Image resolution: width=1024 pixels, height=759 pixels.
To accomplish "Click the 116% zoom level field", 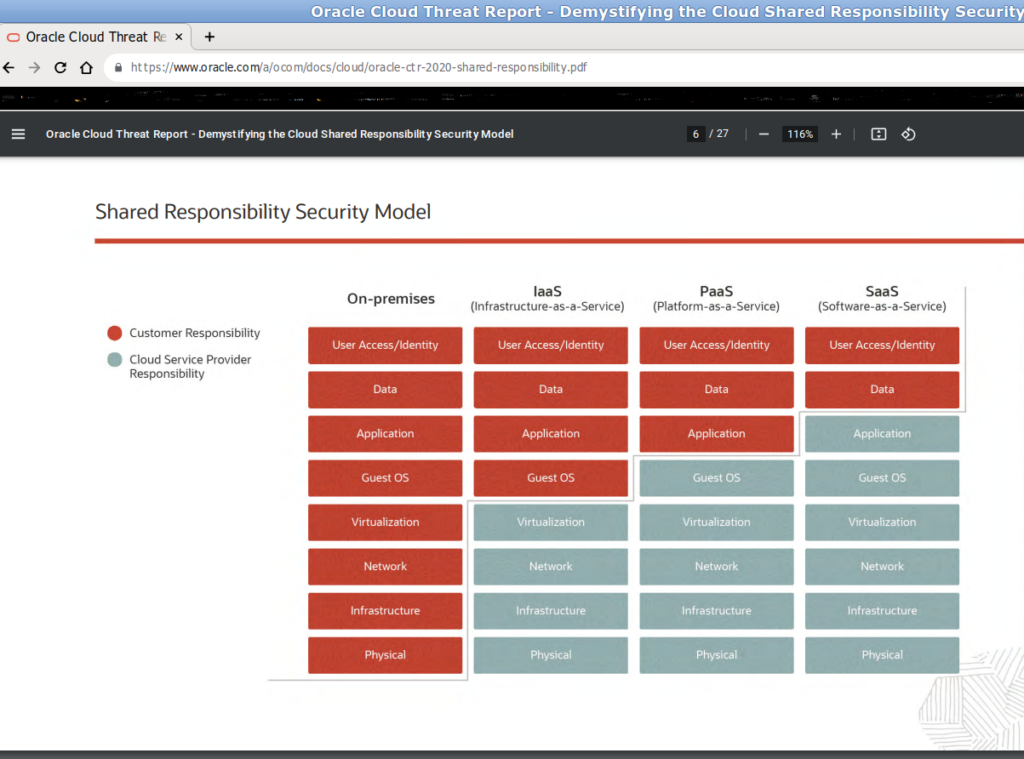I will (x=800, y=134).
